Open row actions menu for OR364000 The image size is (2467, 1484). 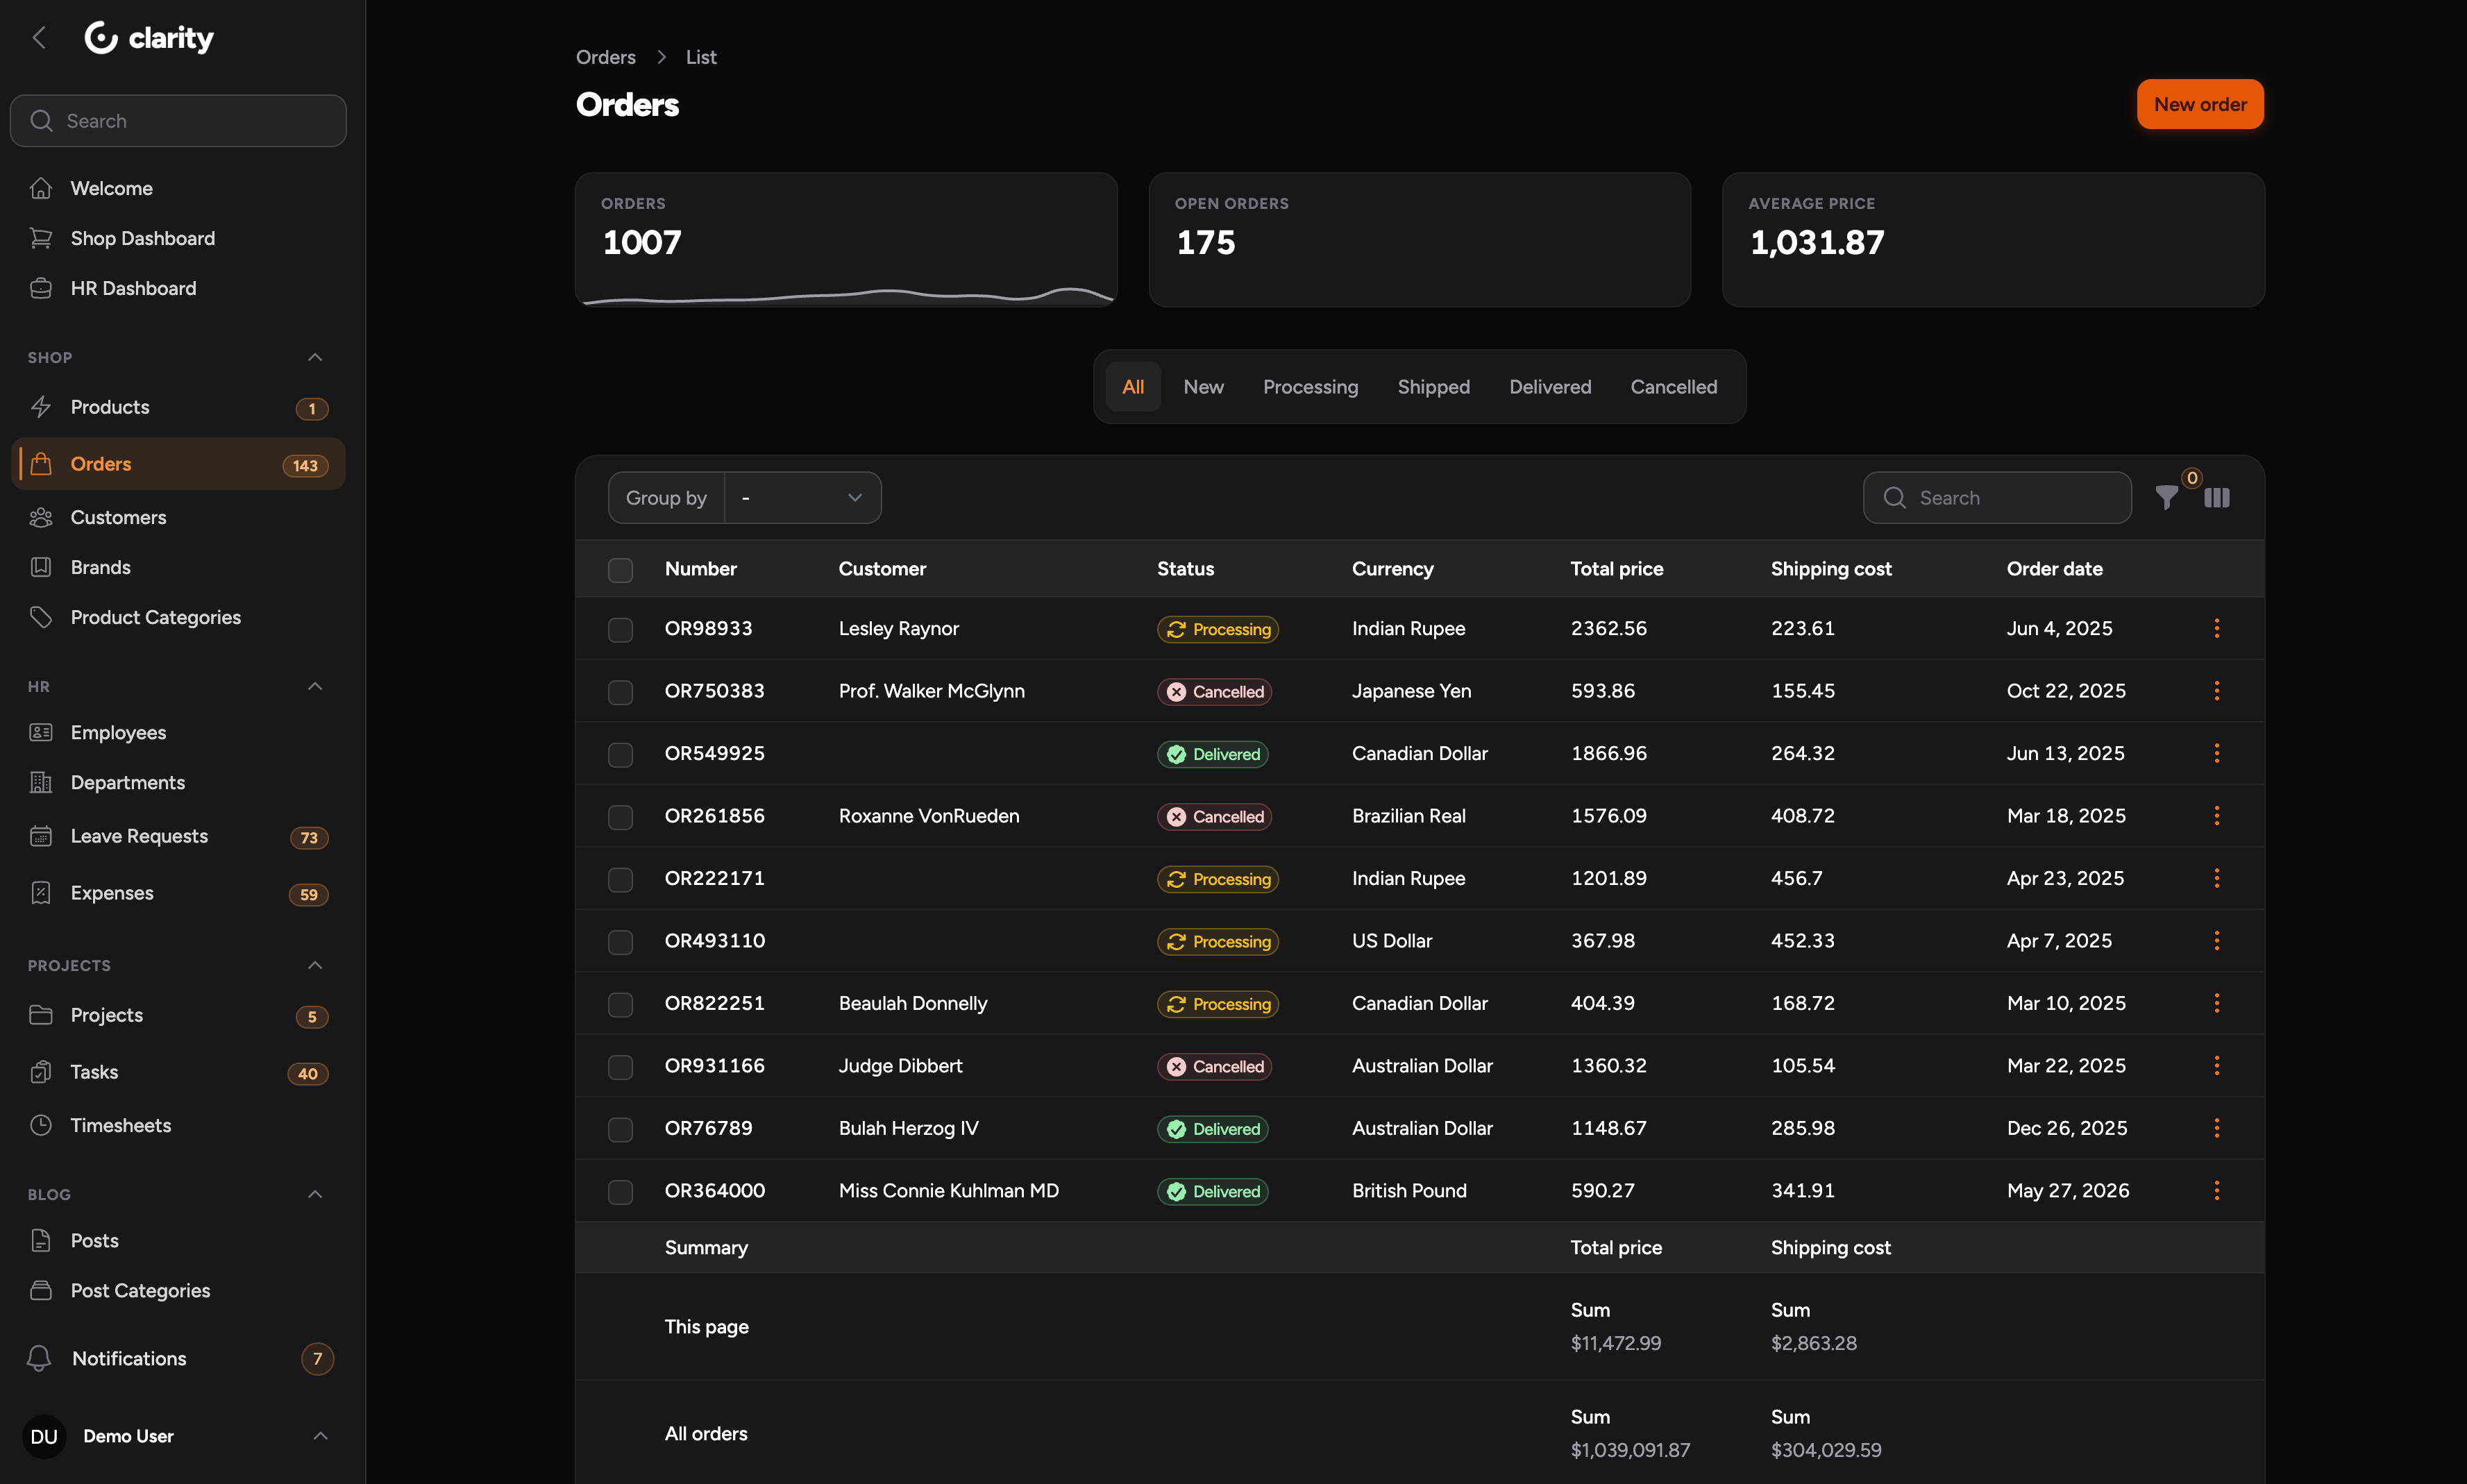2217,1190
